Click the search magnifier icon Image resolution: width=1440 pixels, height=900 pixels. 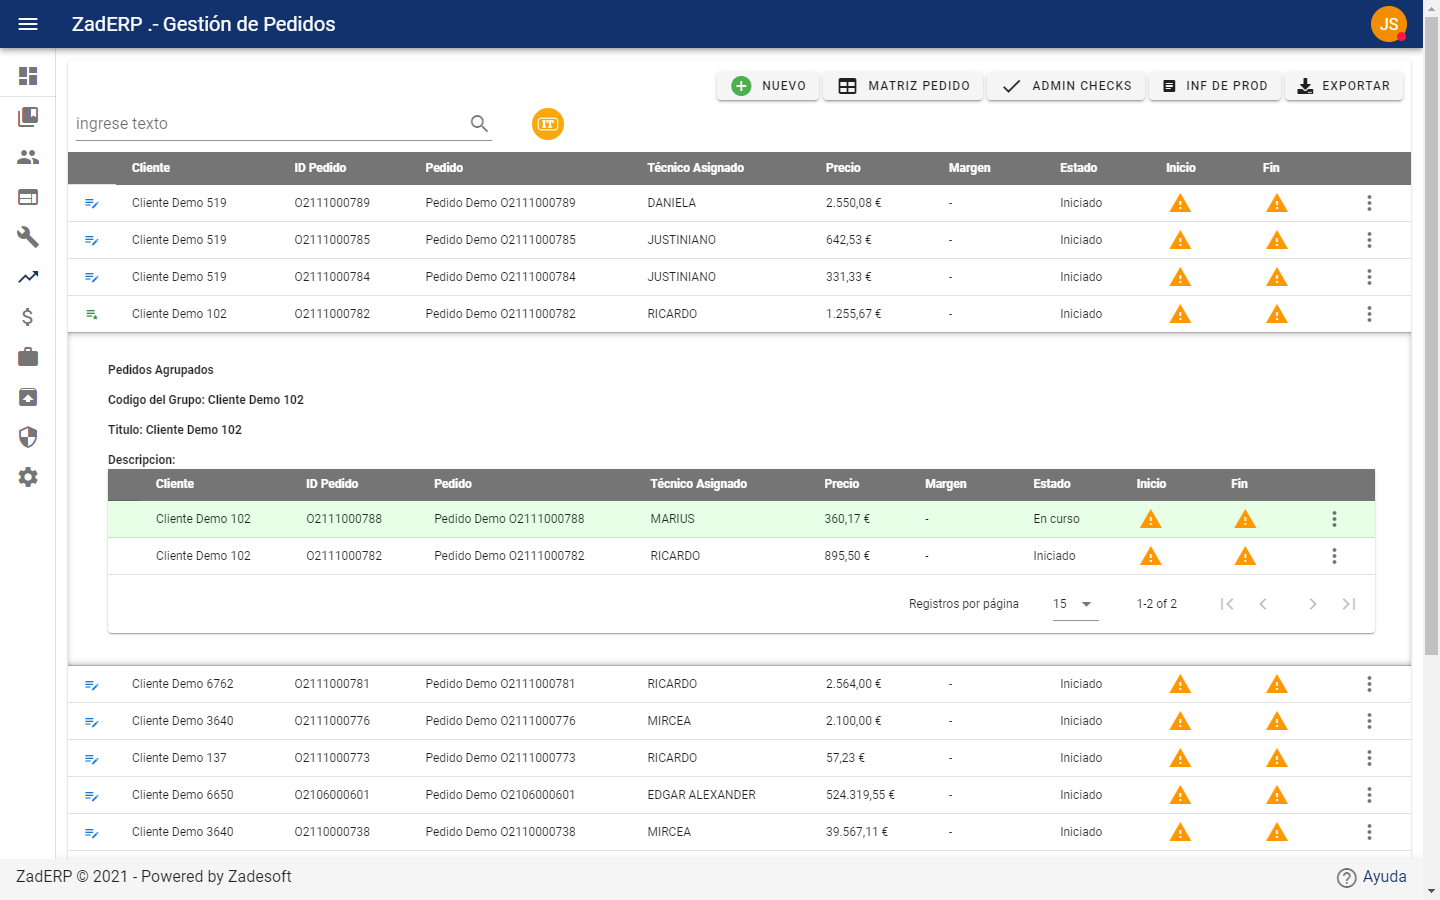tap(480, 123)
